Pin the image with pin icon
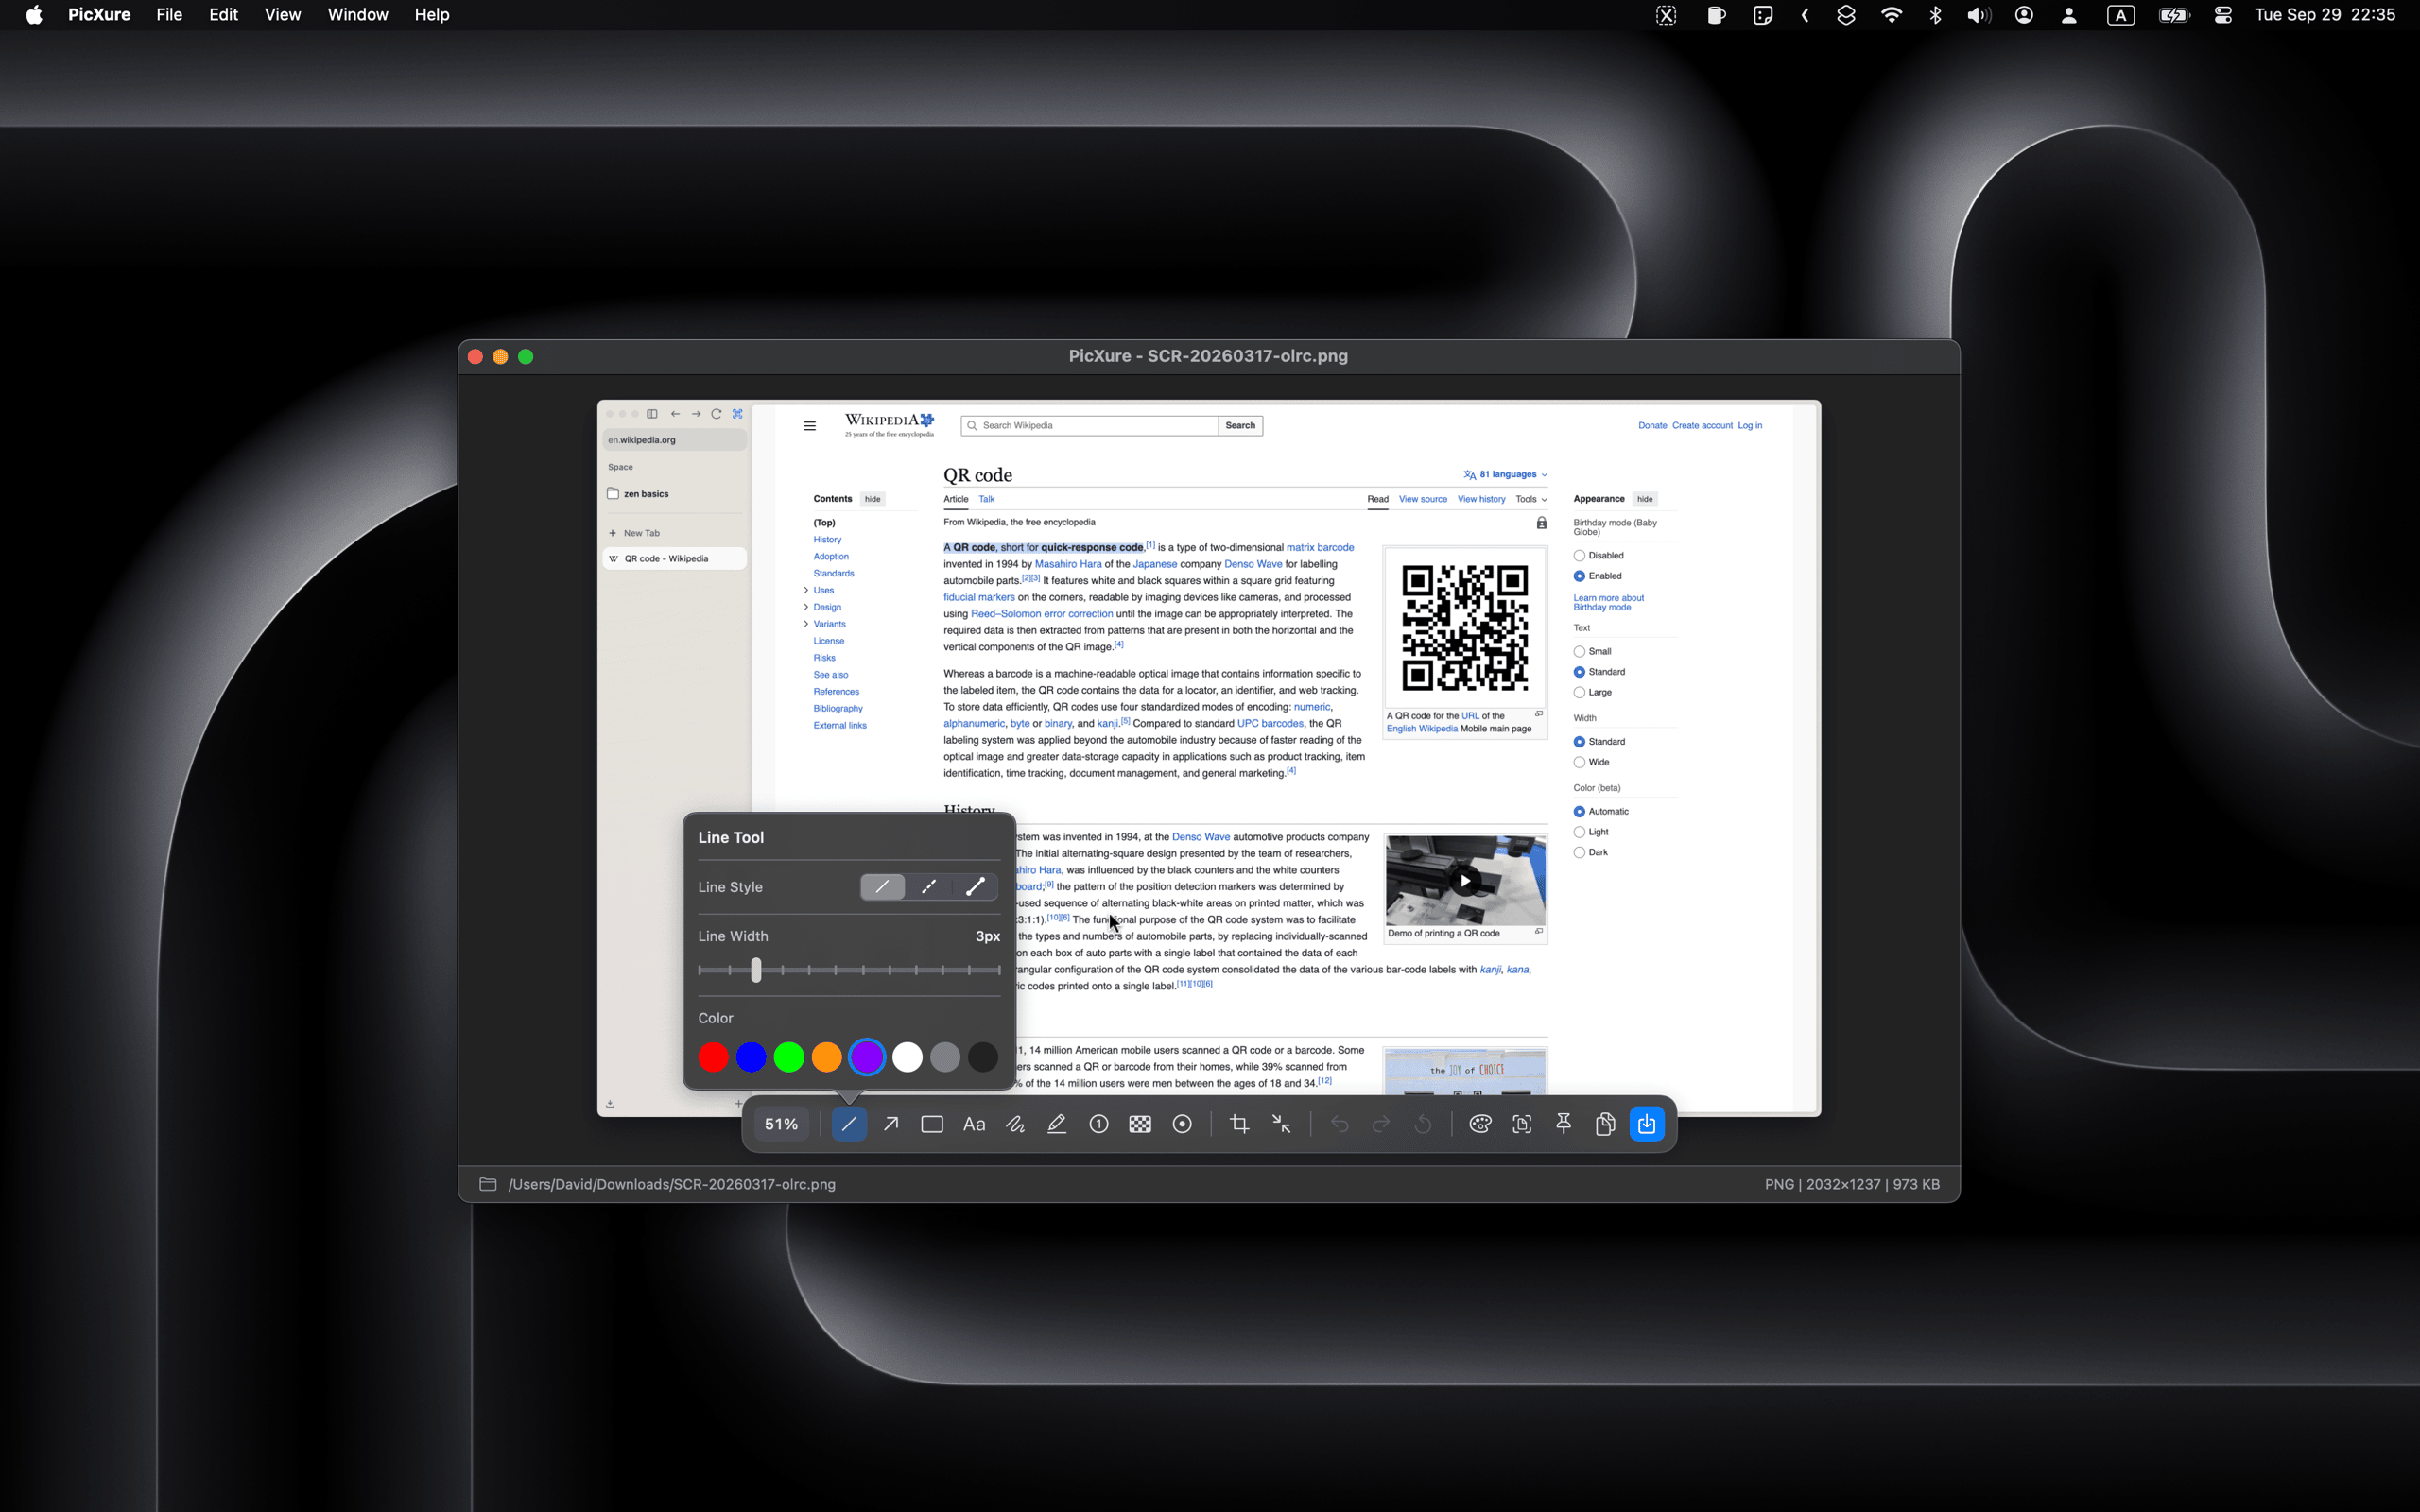 (1564, 1124)
